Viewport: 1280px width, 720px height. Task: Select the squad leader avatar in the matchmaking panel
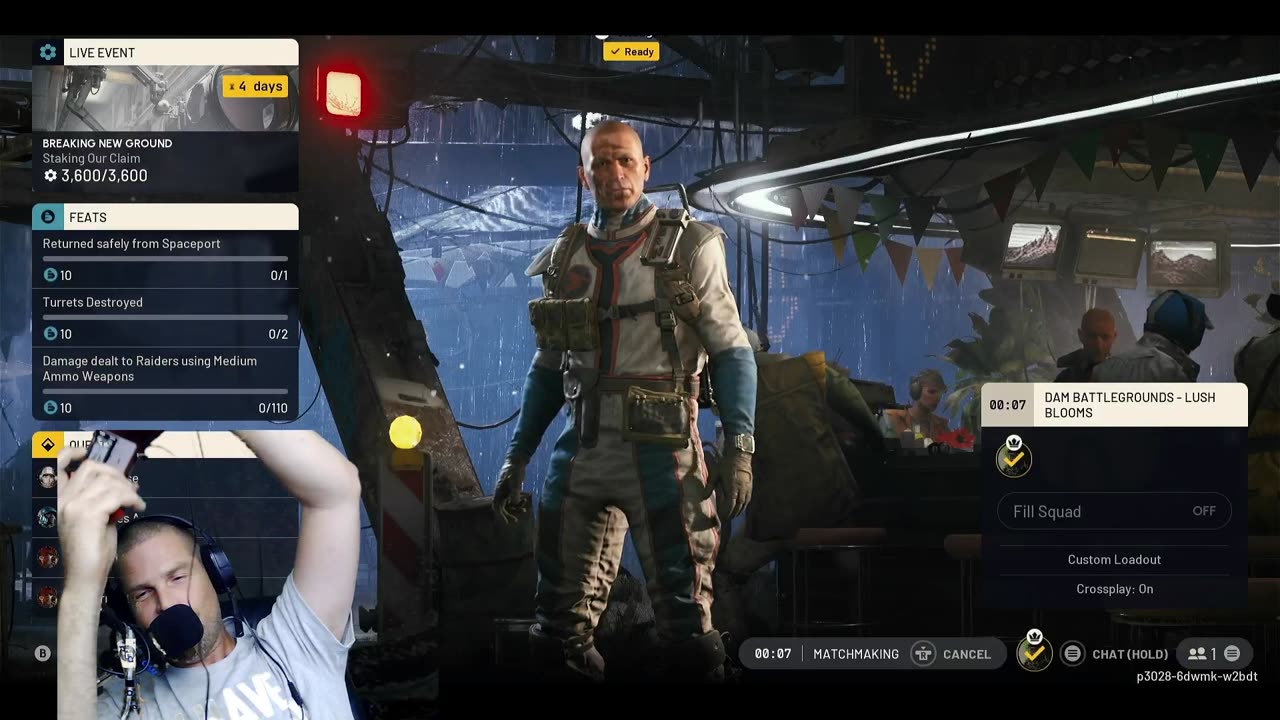tap(1014, 458)
